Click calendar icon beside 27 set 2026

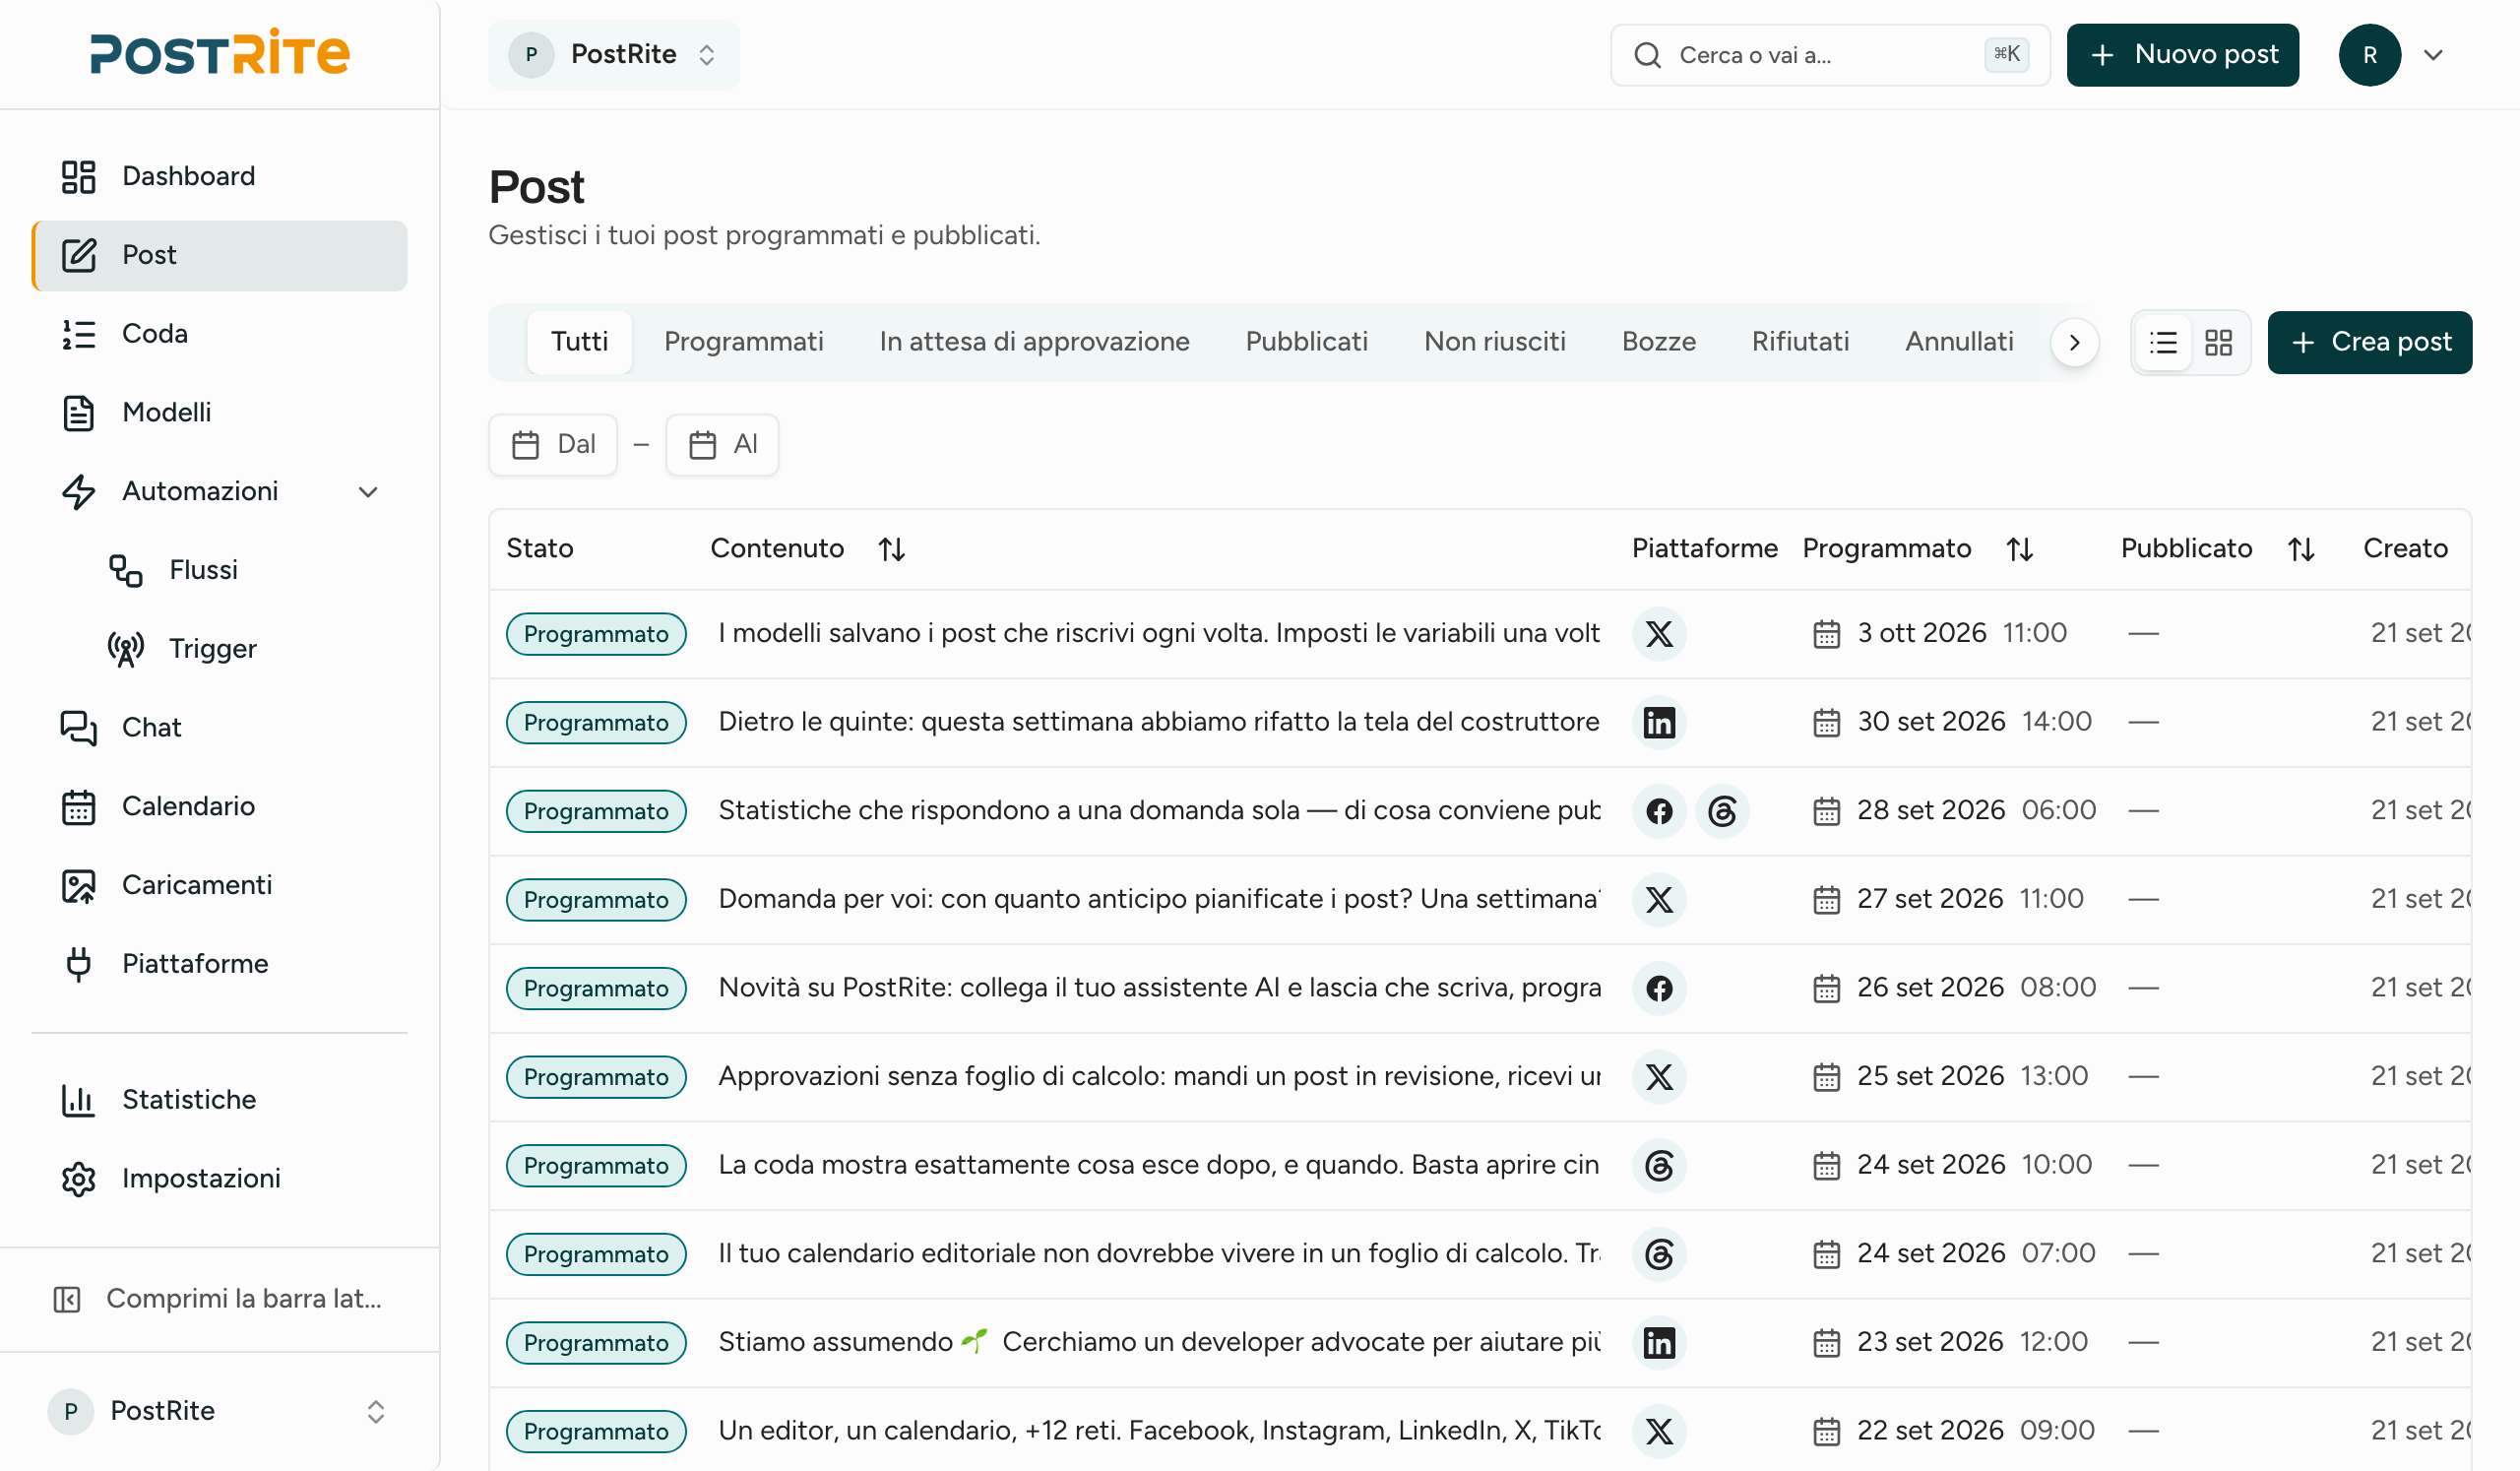tap(1826, 900)
